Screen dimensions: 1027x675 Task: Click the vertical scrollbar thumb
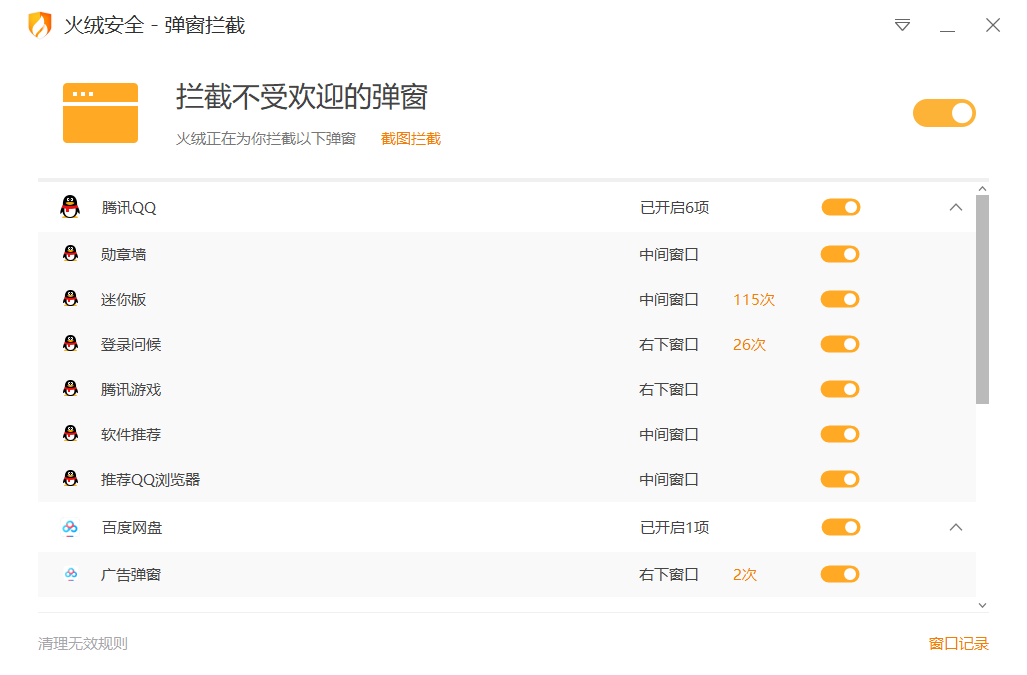coord(982,299)
